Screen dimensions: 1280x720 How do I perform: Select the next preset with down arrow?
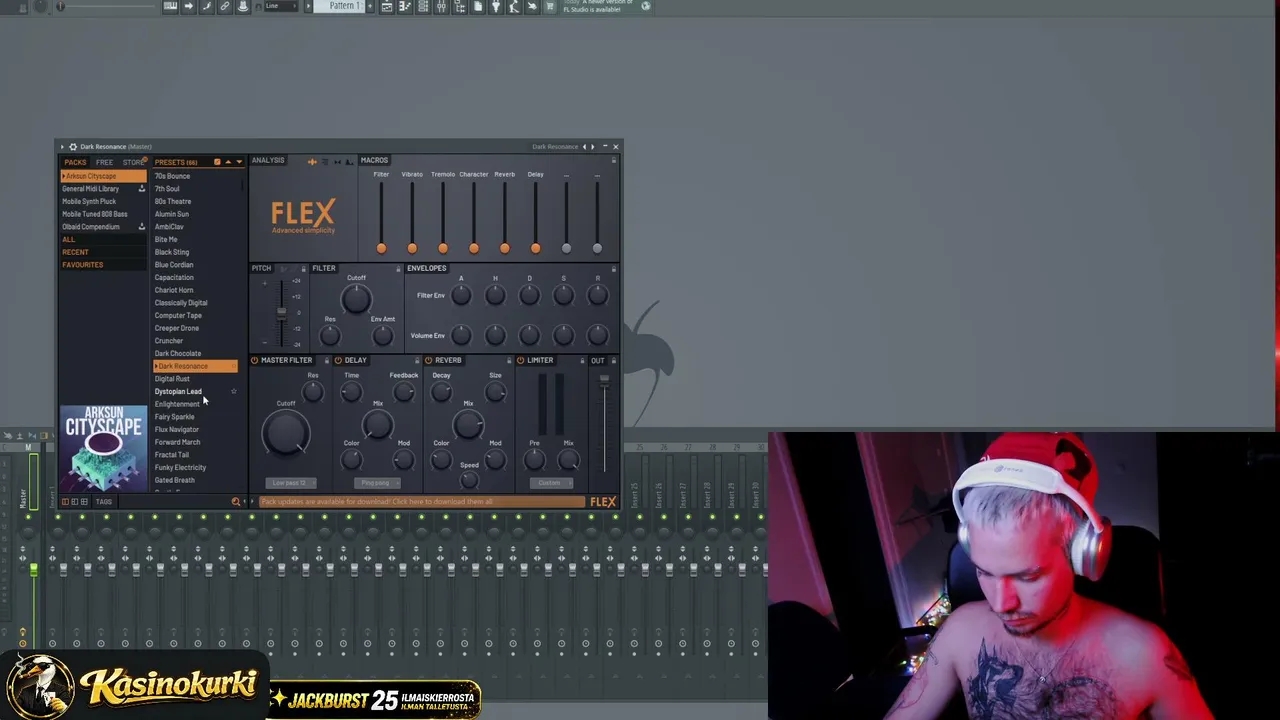238,162
